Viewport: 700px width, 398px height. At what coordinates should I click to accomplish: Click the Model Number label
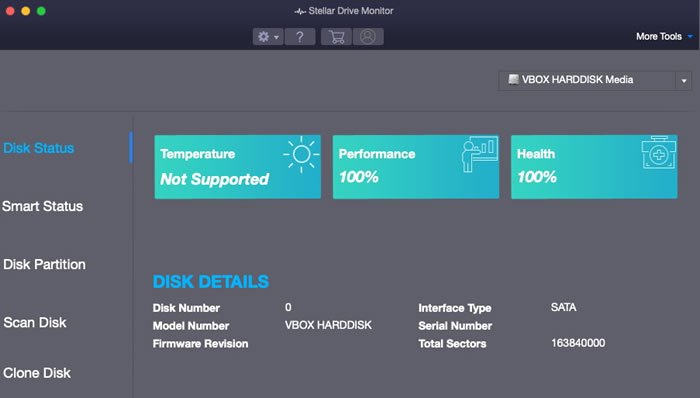(x=191, y=326)
